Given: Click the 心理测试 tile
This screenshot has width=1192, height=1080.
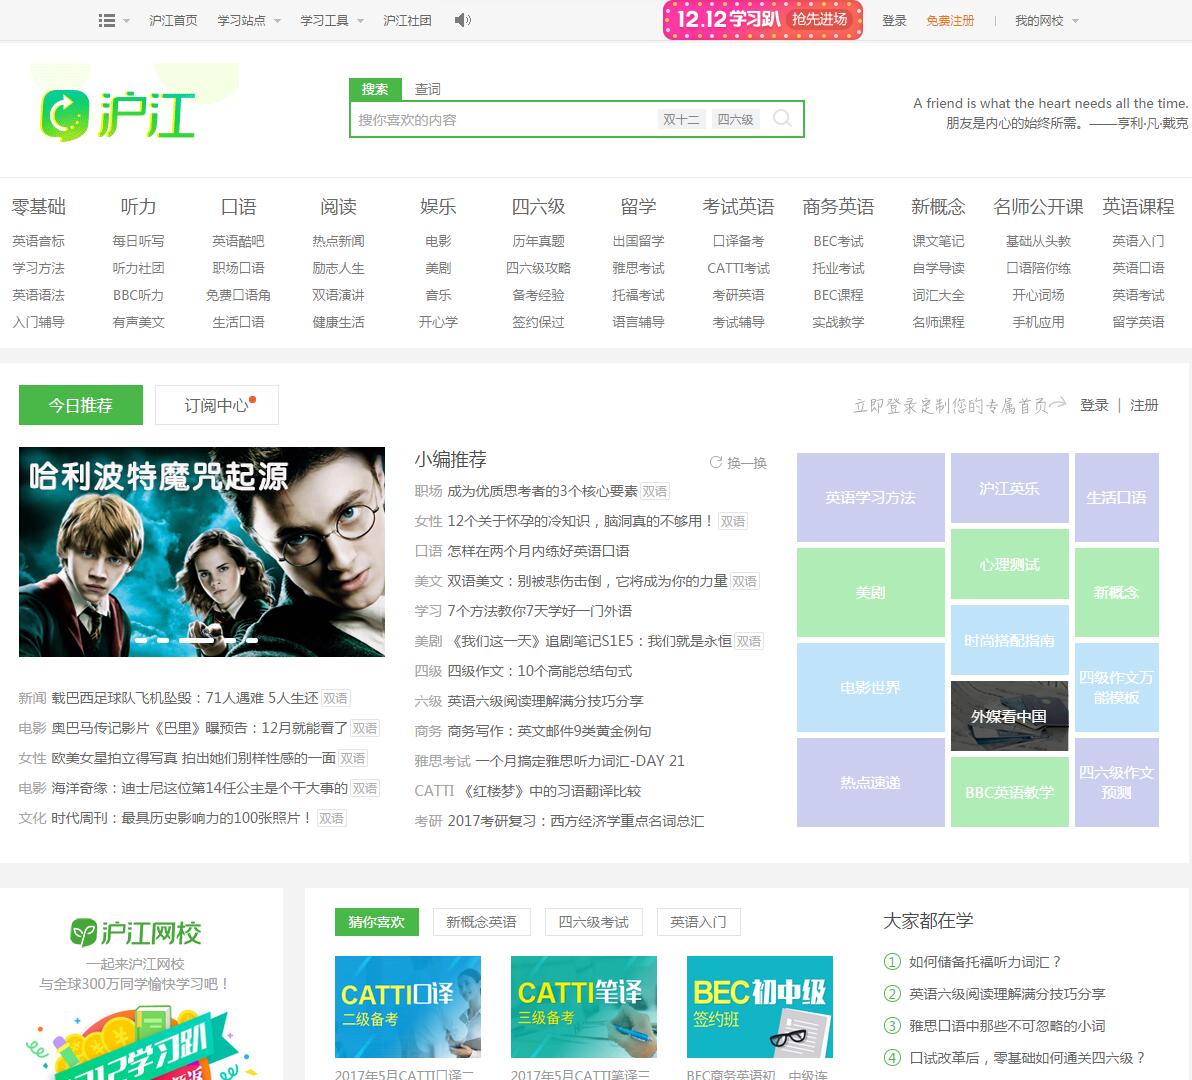Looking at the screenshot, I should (x=1010, y=564).
